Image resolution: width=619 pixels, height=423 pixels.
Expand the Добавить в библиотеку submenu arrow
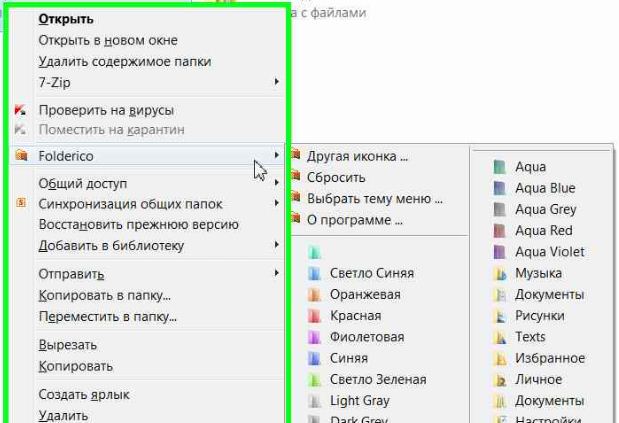pos(277,245)
